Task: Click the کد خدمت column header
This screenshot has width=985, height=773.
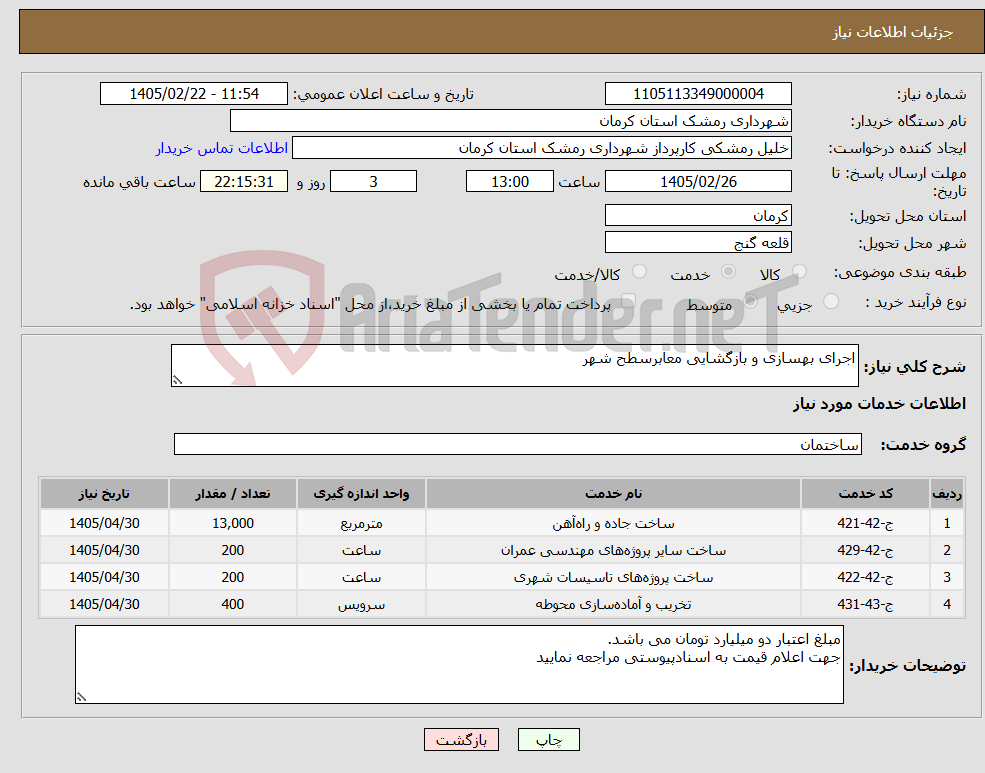Action: (x=865, y=494)
